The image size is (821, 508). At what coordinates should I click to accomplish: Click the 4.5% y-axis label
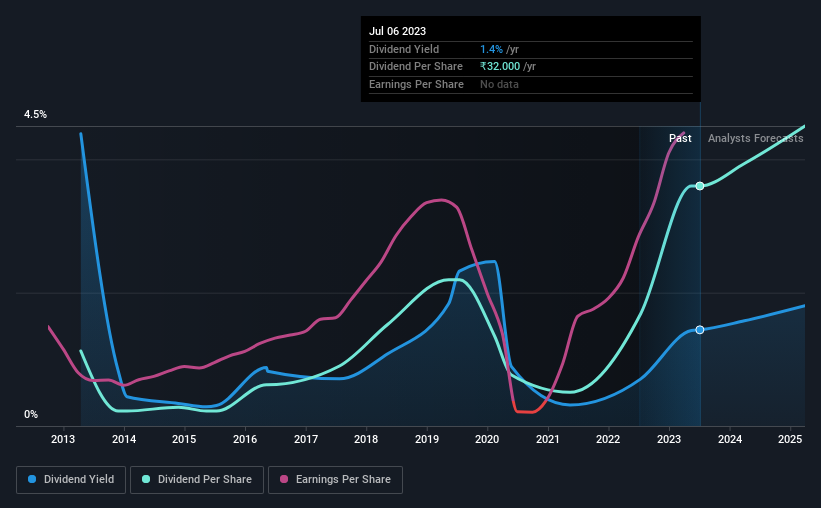coord(35,114)
